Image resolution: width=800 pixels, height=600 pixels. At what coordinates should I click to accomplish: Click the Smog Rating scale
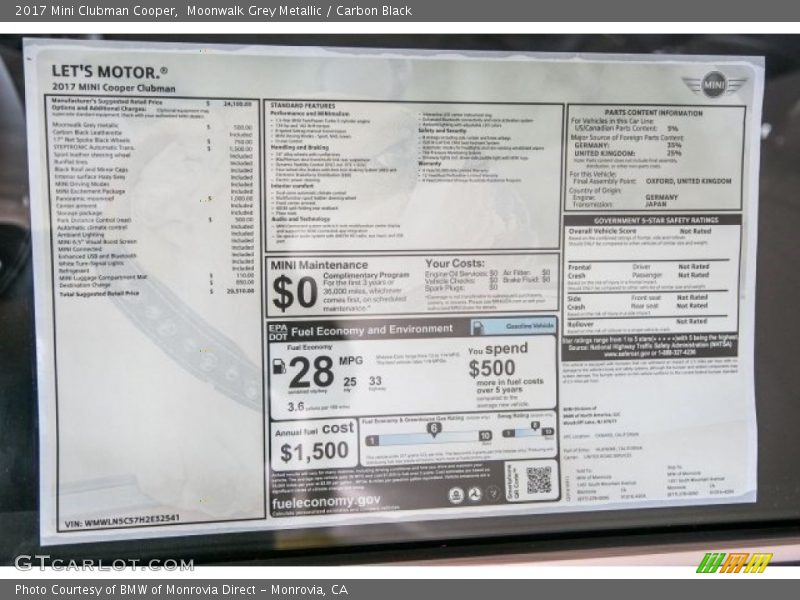[527, 433]
